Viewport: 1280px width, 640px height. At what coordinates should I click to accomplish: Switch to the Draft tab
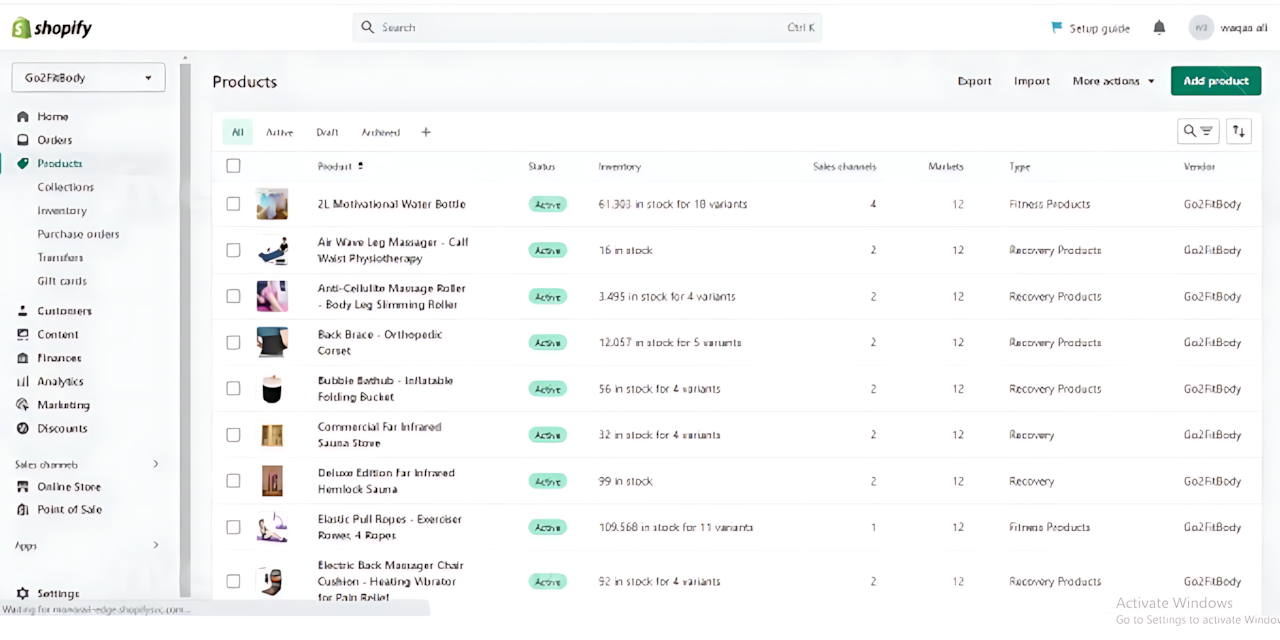pos(327,132)
